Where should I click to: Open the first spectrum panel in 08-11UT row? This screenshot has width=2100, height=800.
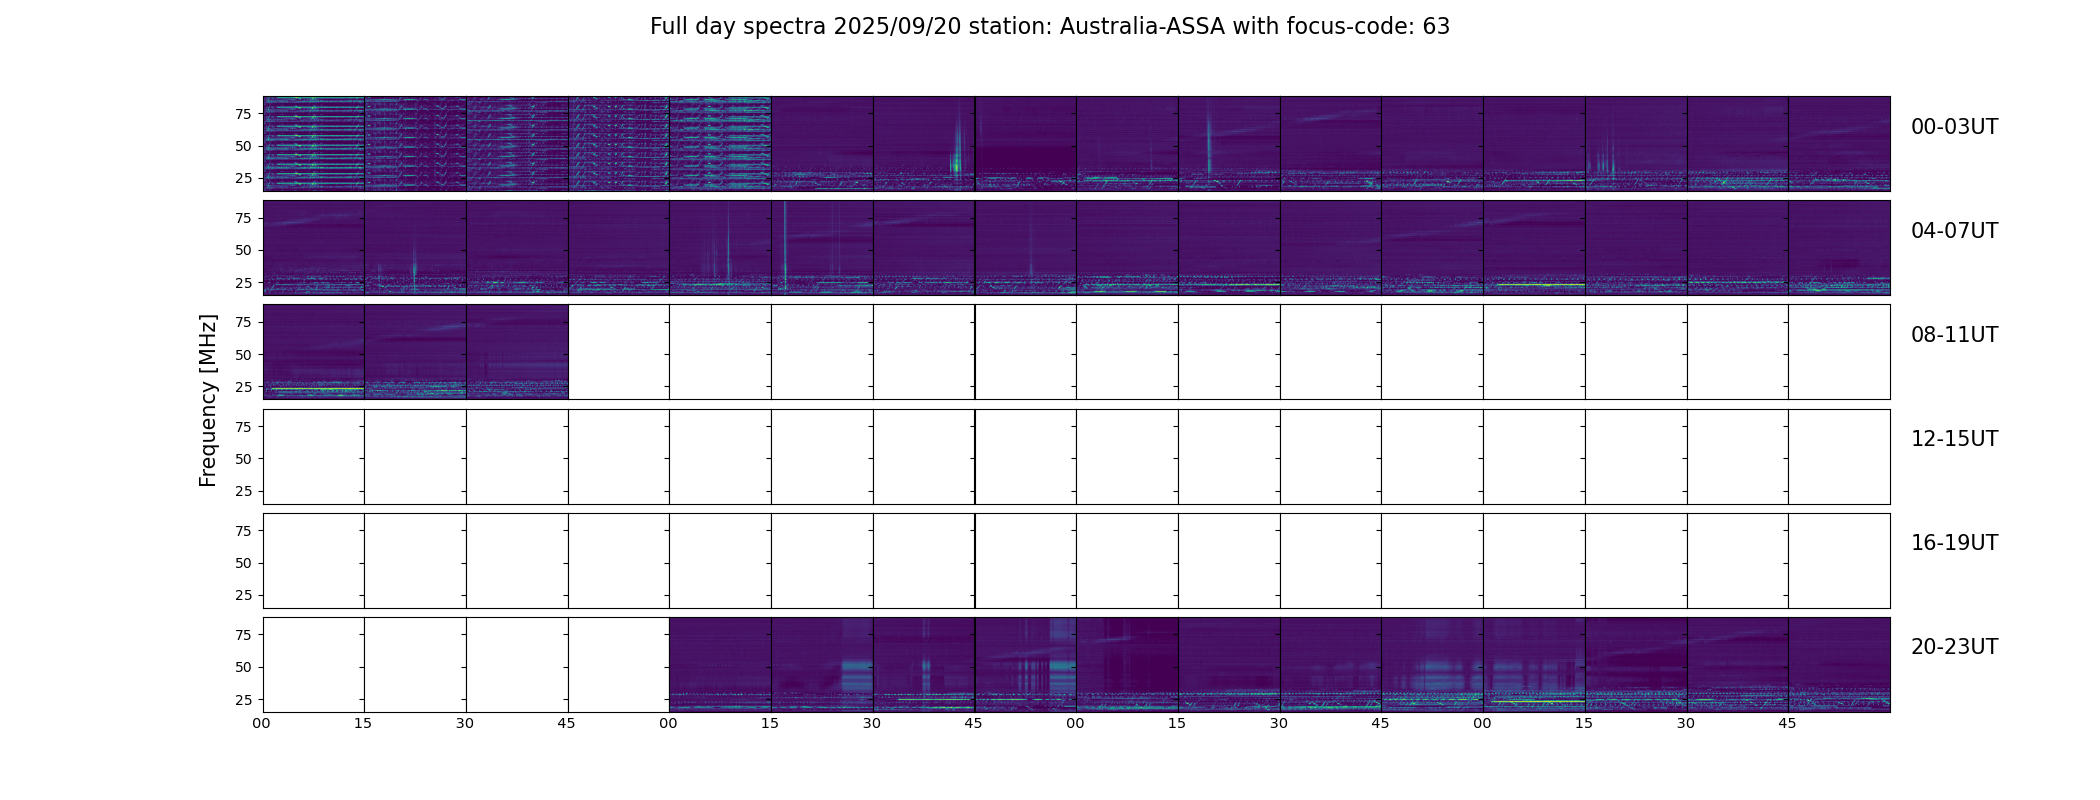point(314,352)
